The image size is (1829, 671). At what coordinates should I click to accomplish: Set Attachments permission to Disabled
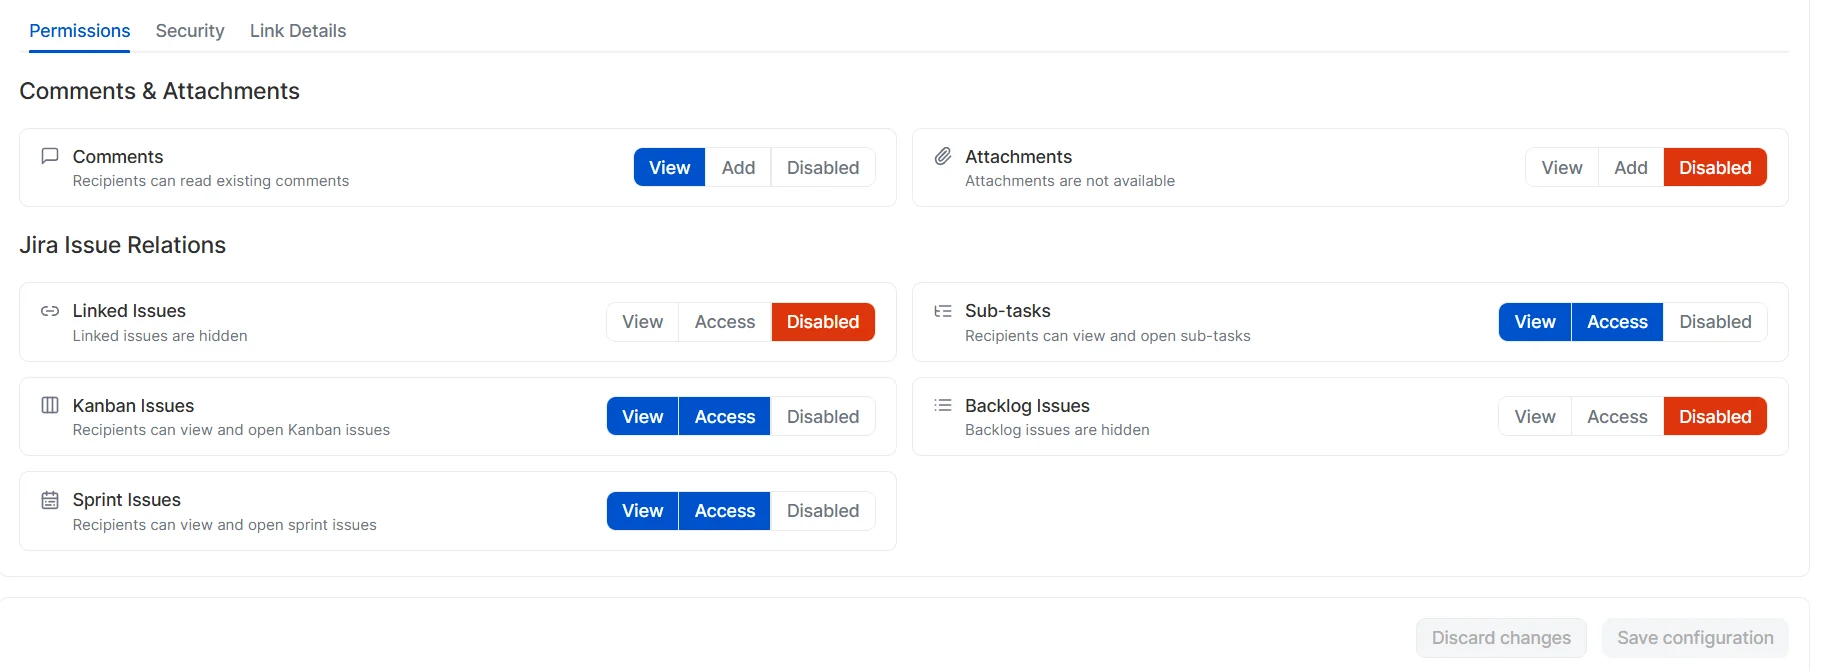click(x=1715, y=167)
